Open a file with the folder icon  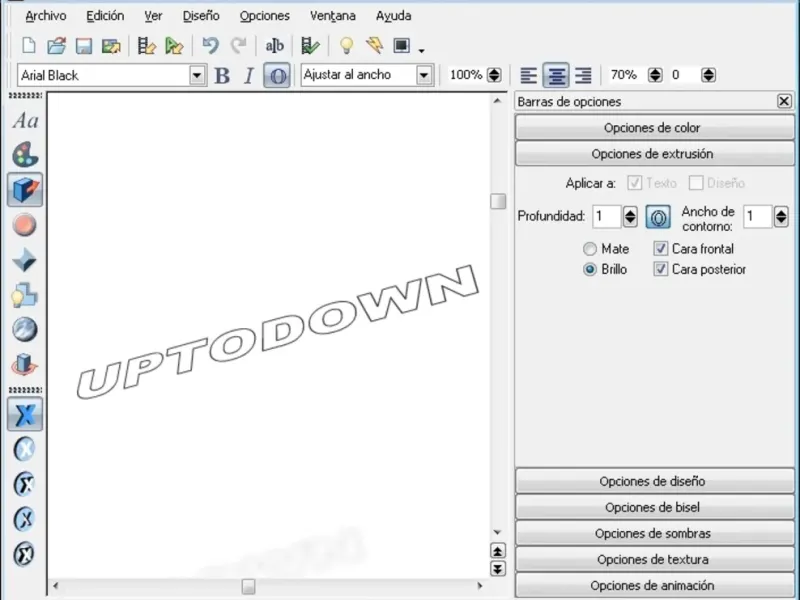[57, 46]
